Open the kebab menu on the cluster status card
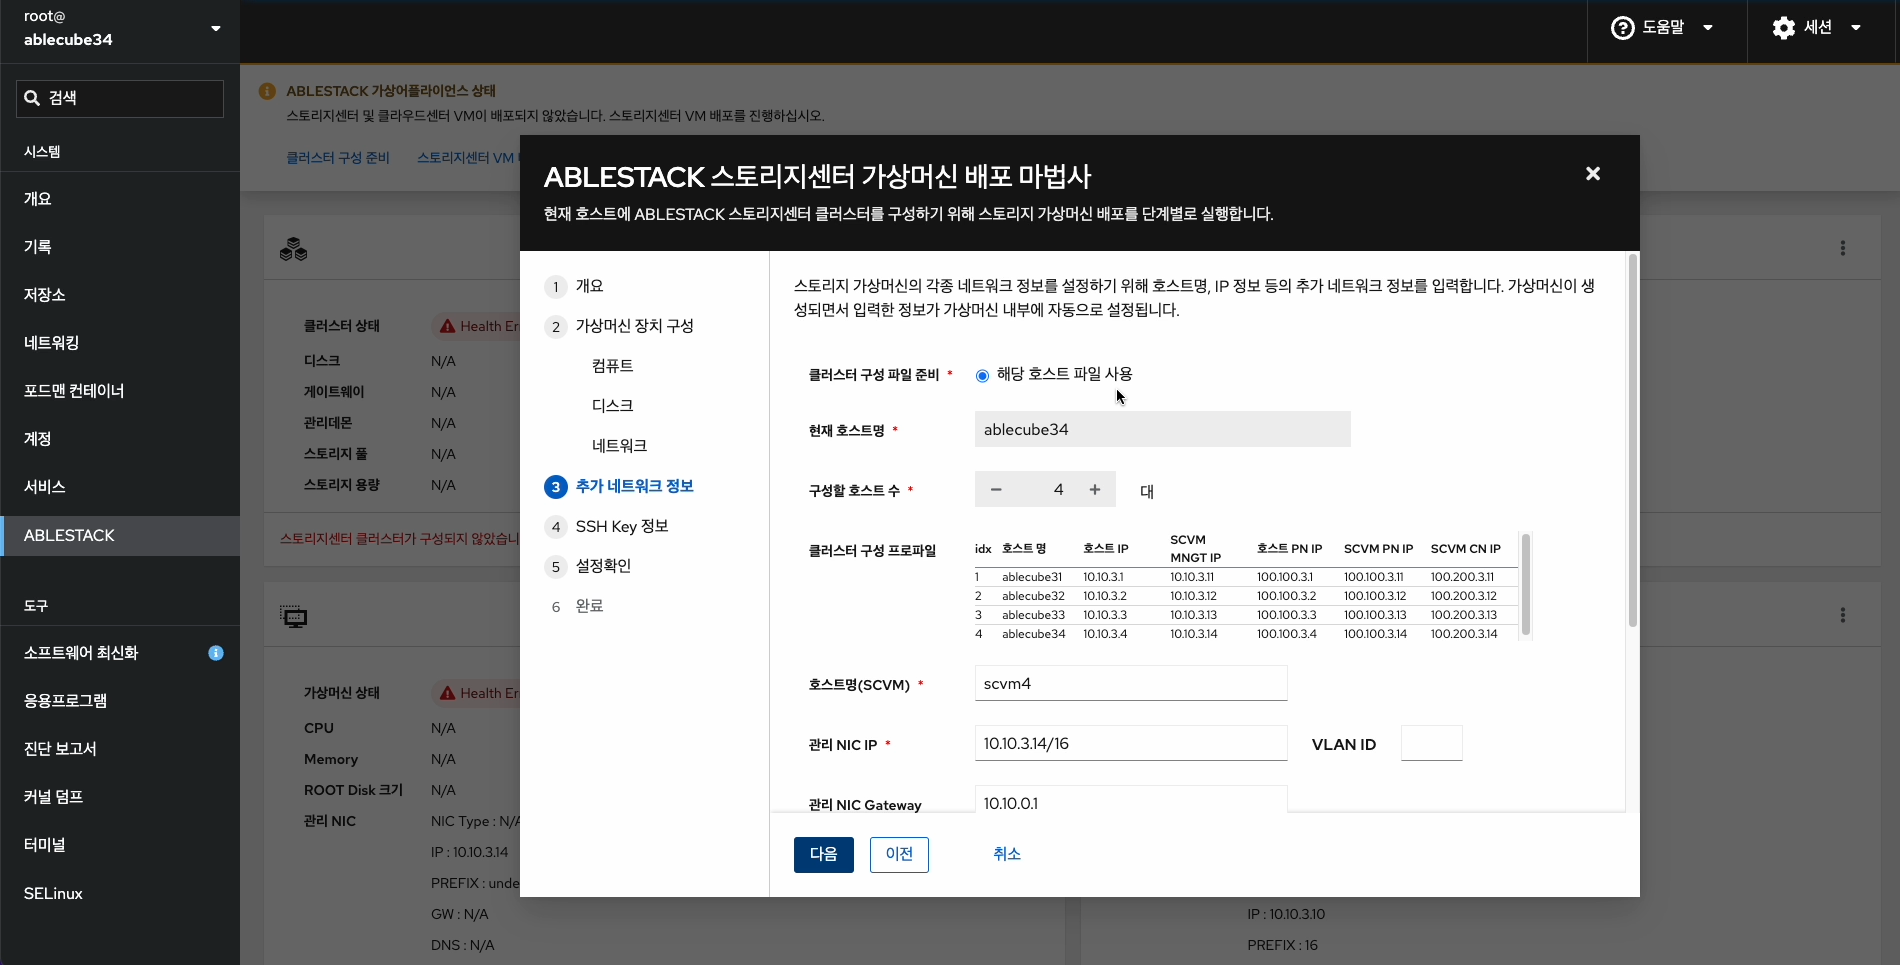This screenshot has width=1900, height=965. [1843, 247]
